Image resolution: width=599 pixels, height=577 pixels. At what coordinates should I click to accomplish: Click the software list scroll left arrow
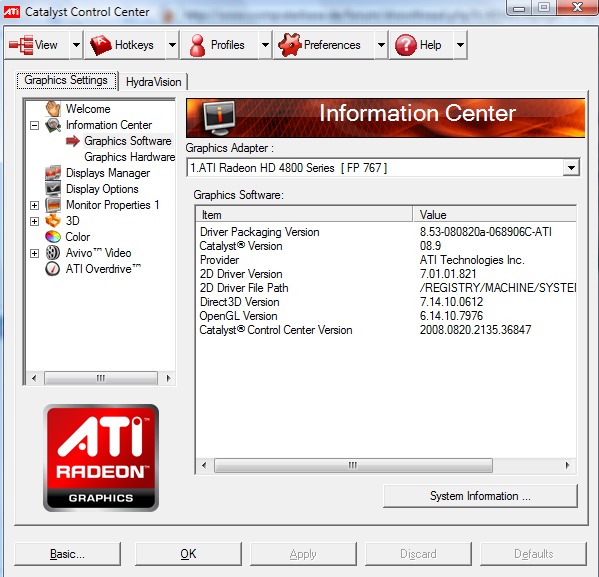click(204, 465)
